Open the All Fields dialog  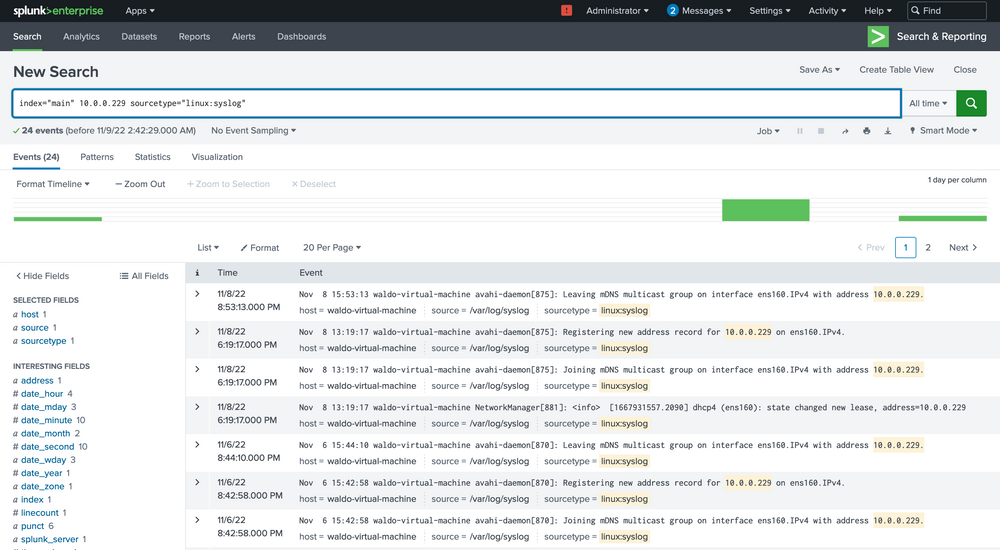(x=144, y=276)
